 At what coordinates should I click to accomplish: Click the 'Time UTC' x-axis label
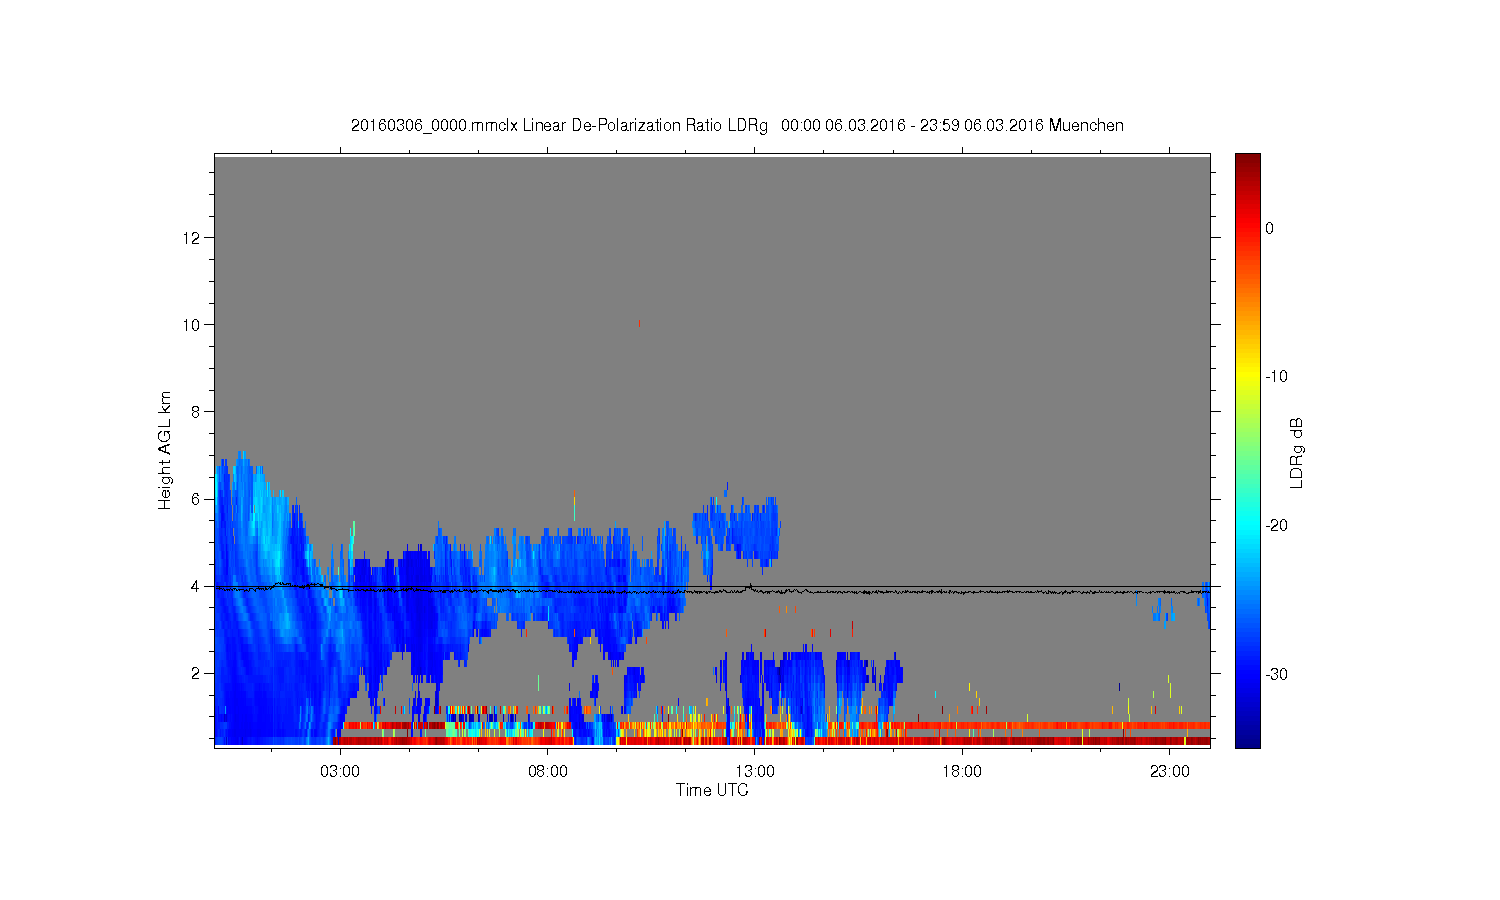(x=712, y=790)
